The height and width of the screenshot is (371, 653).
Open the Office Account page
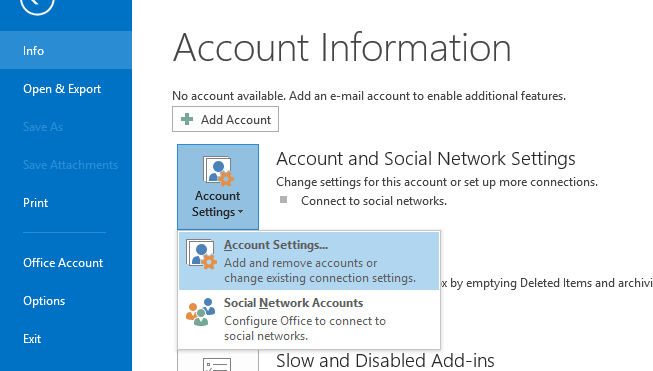(x=66, y=263)
